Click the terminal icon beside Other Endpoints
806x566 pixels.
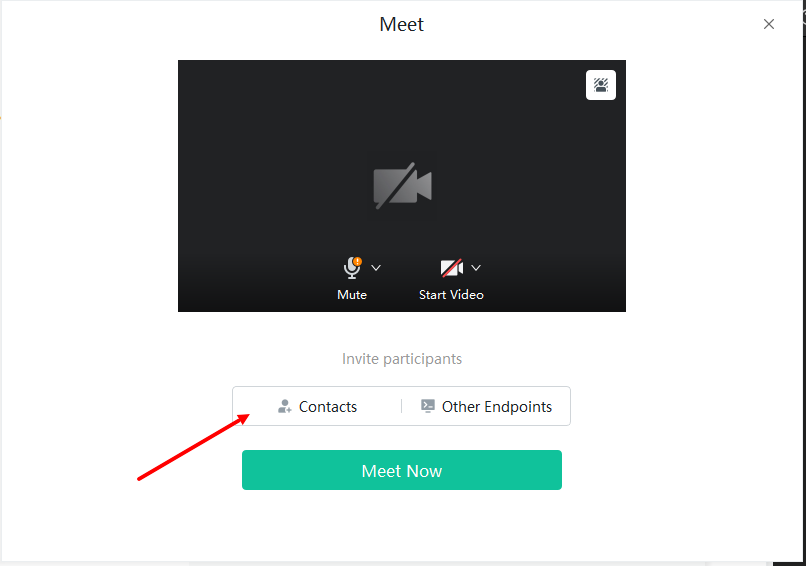point(428,406)
